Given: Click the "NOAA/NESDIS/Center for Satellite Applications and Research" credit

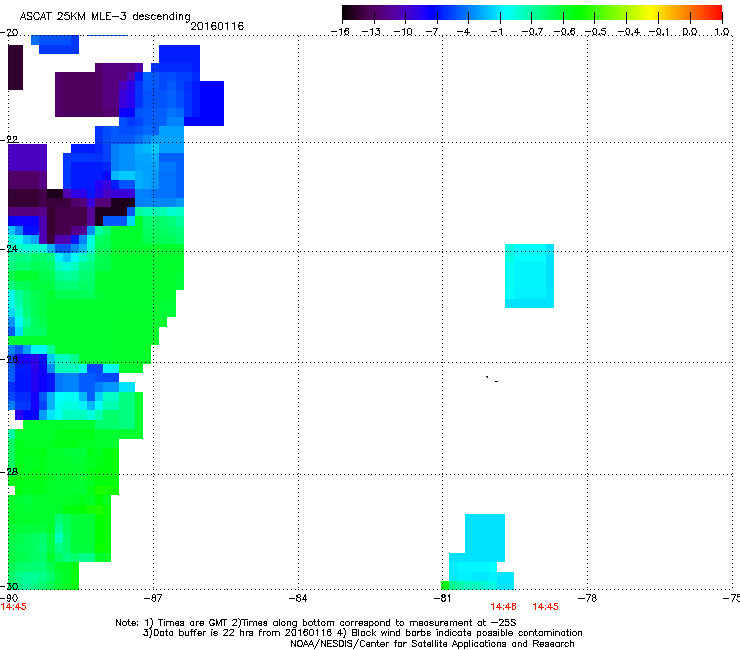Looking at the screenshot, I should pyautogui.click(x=432, y=644).
